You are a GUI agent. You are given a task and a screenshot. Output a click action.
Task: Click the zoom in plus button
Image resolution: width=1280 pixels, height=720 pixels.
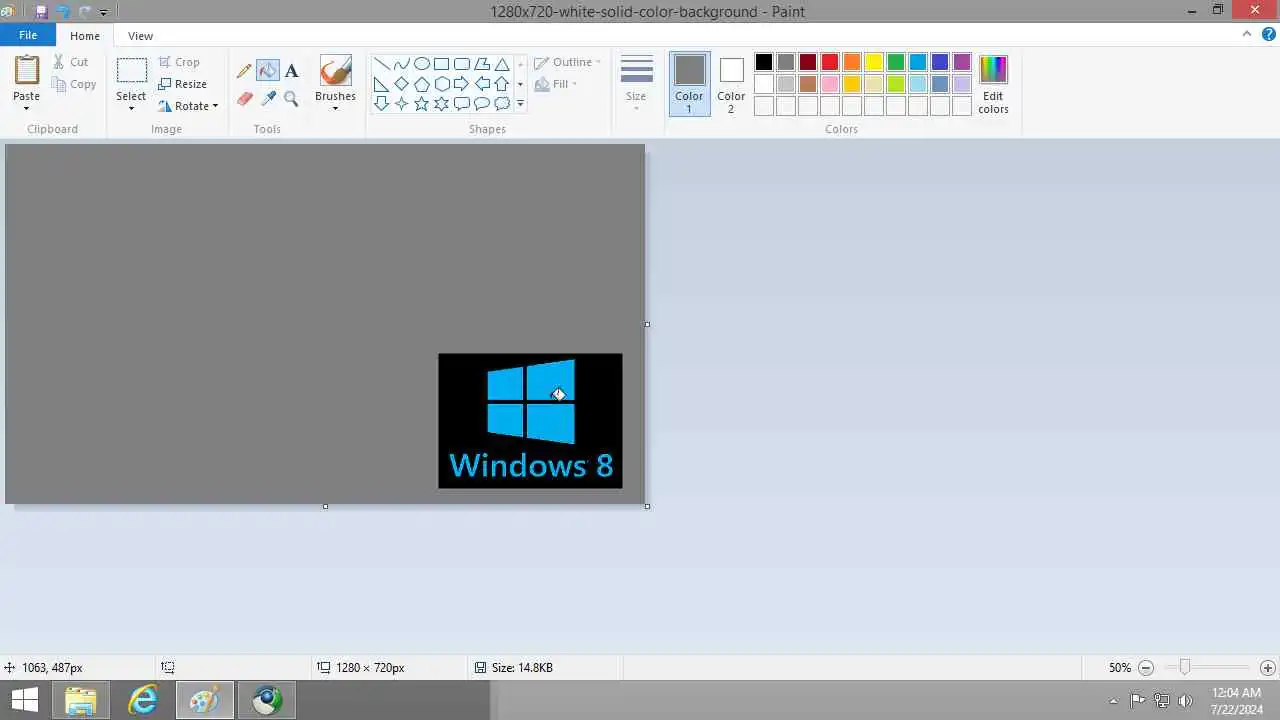click(1267, 667)
